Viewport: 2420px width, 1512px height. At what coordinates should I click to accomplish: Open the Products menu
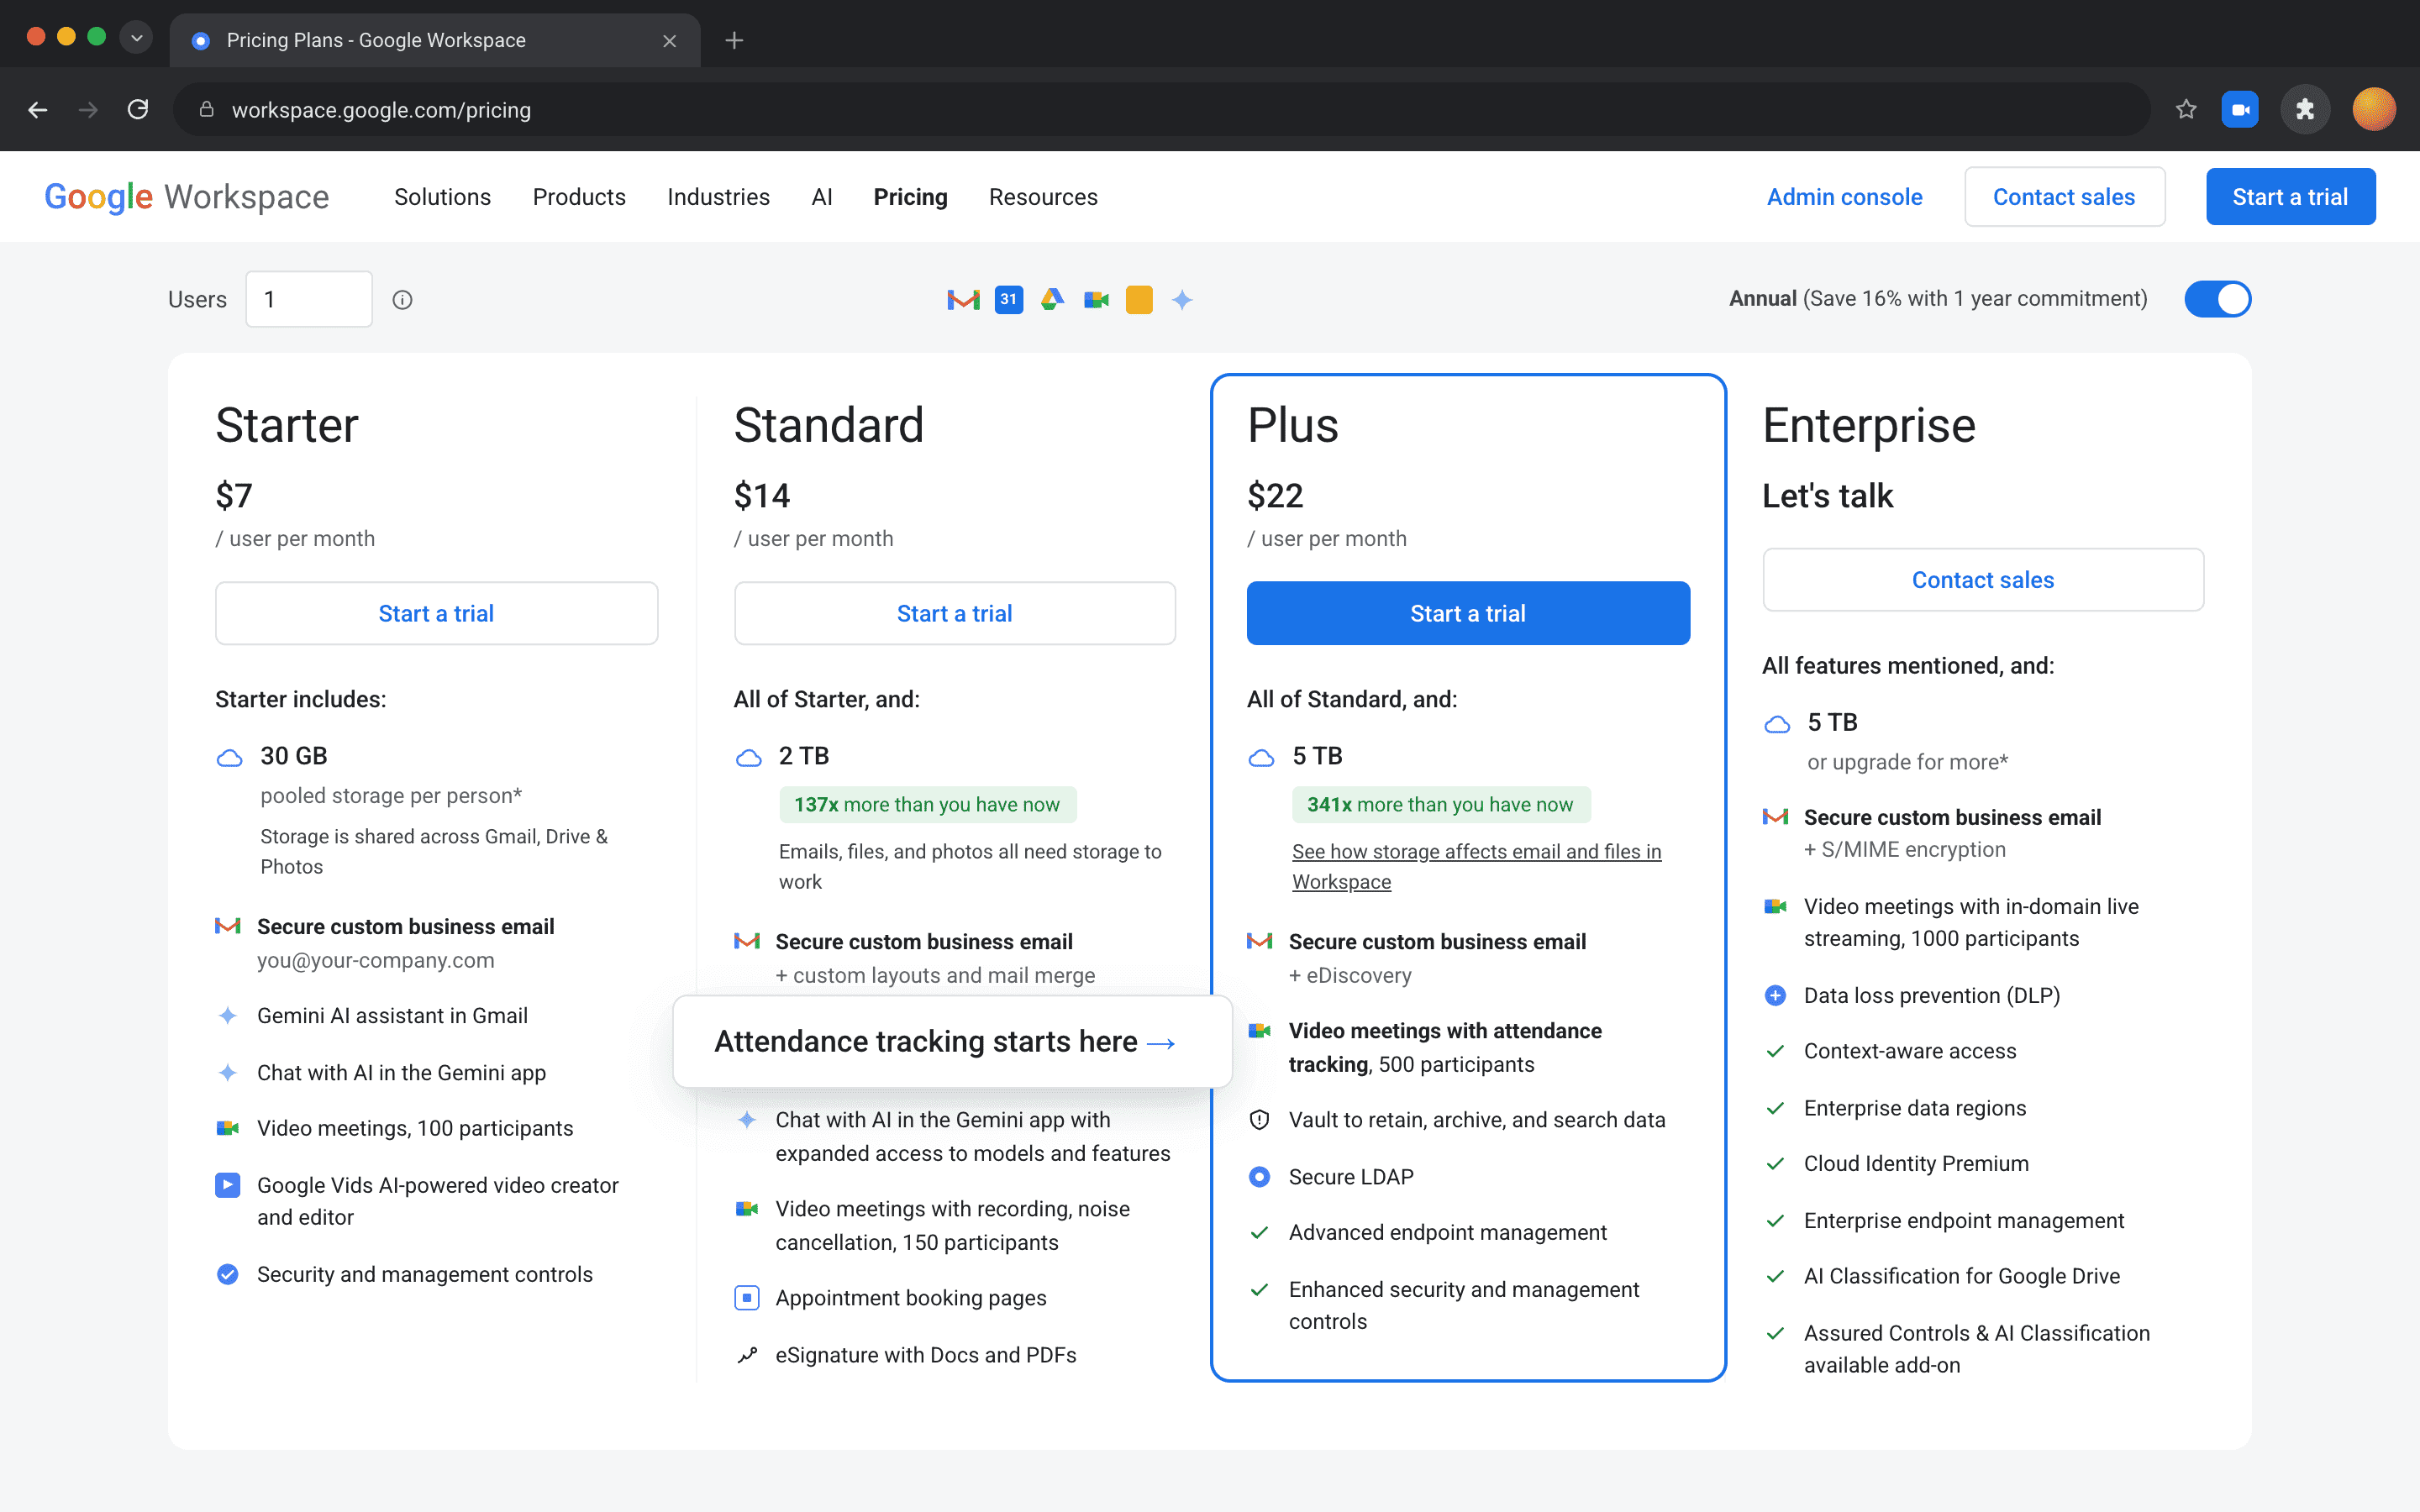[579, 197]
